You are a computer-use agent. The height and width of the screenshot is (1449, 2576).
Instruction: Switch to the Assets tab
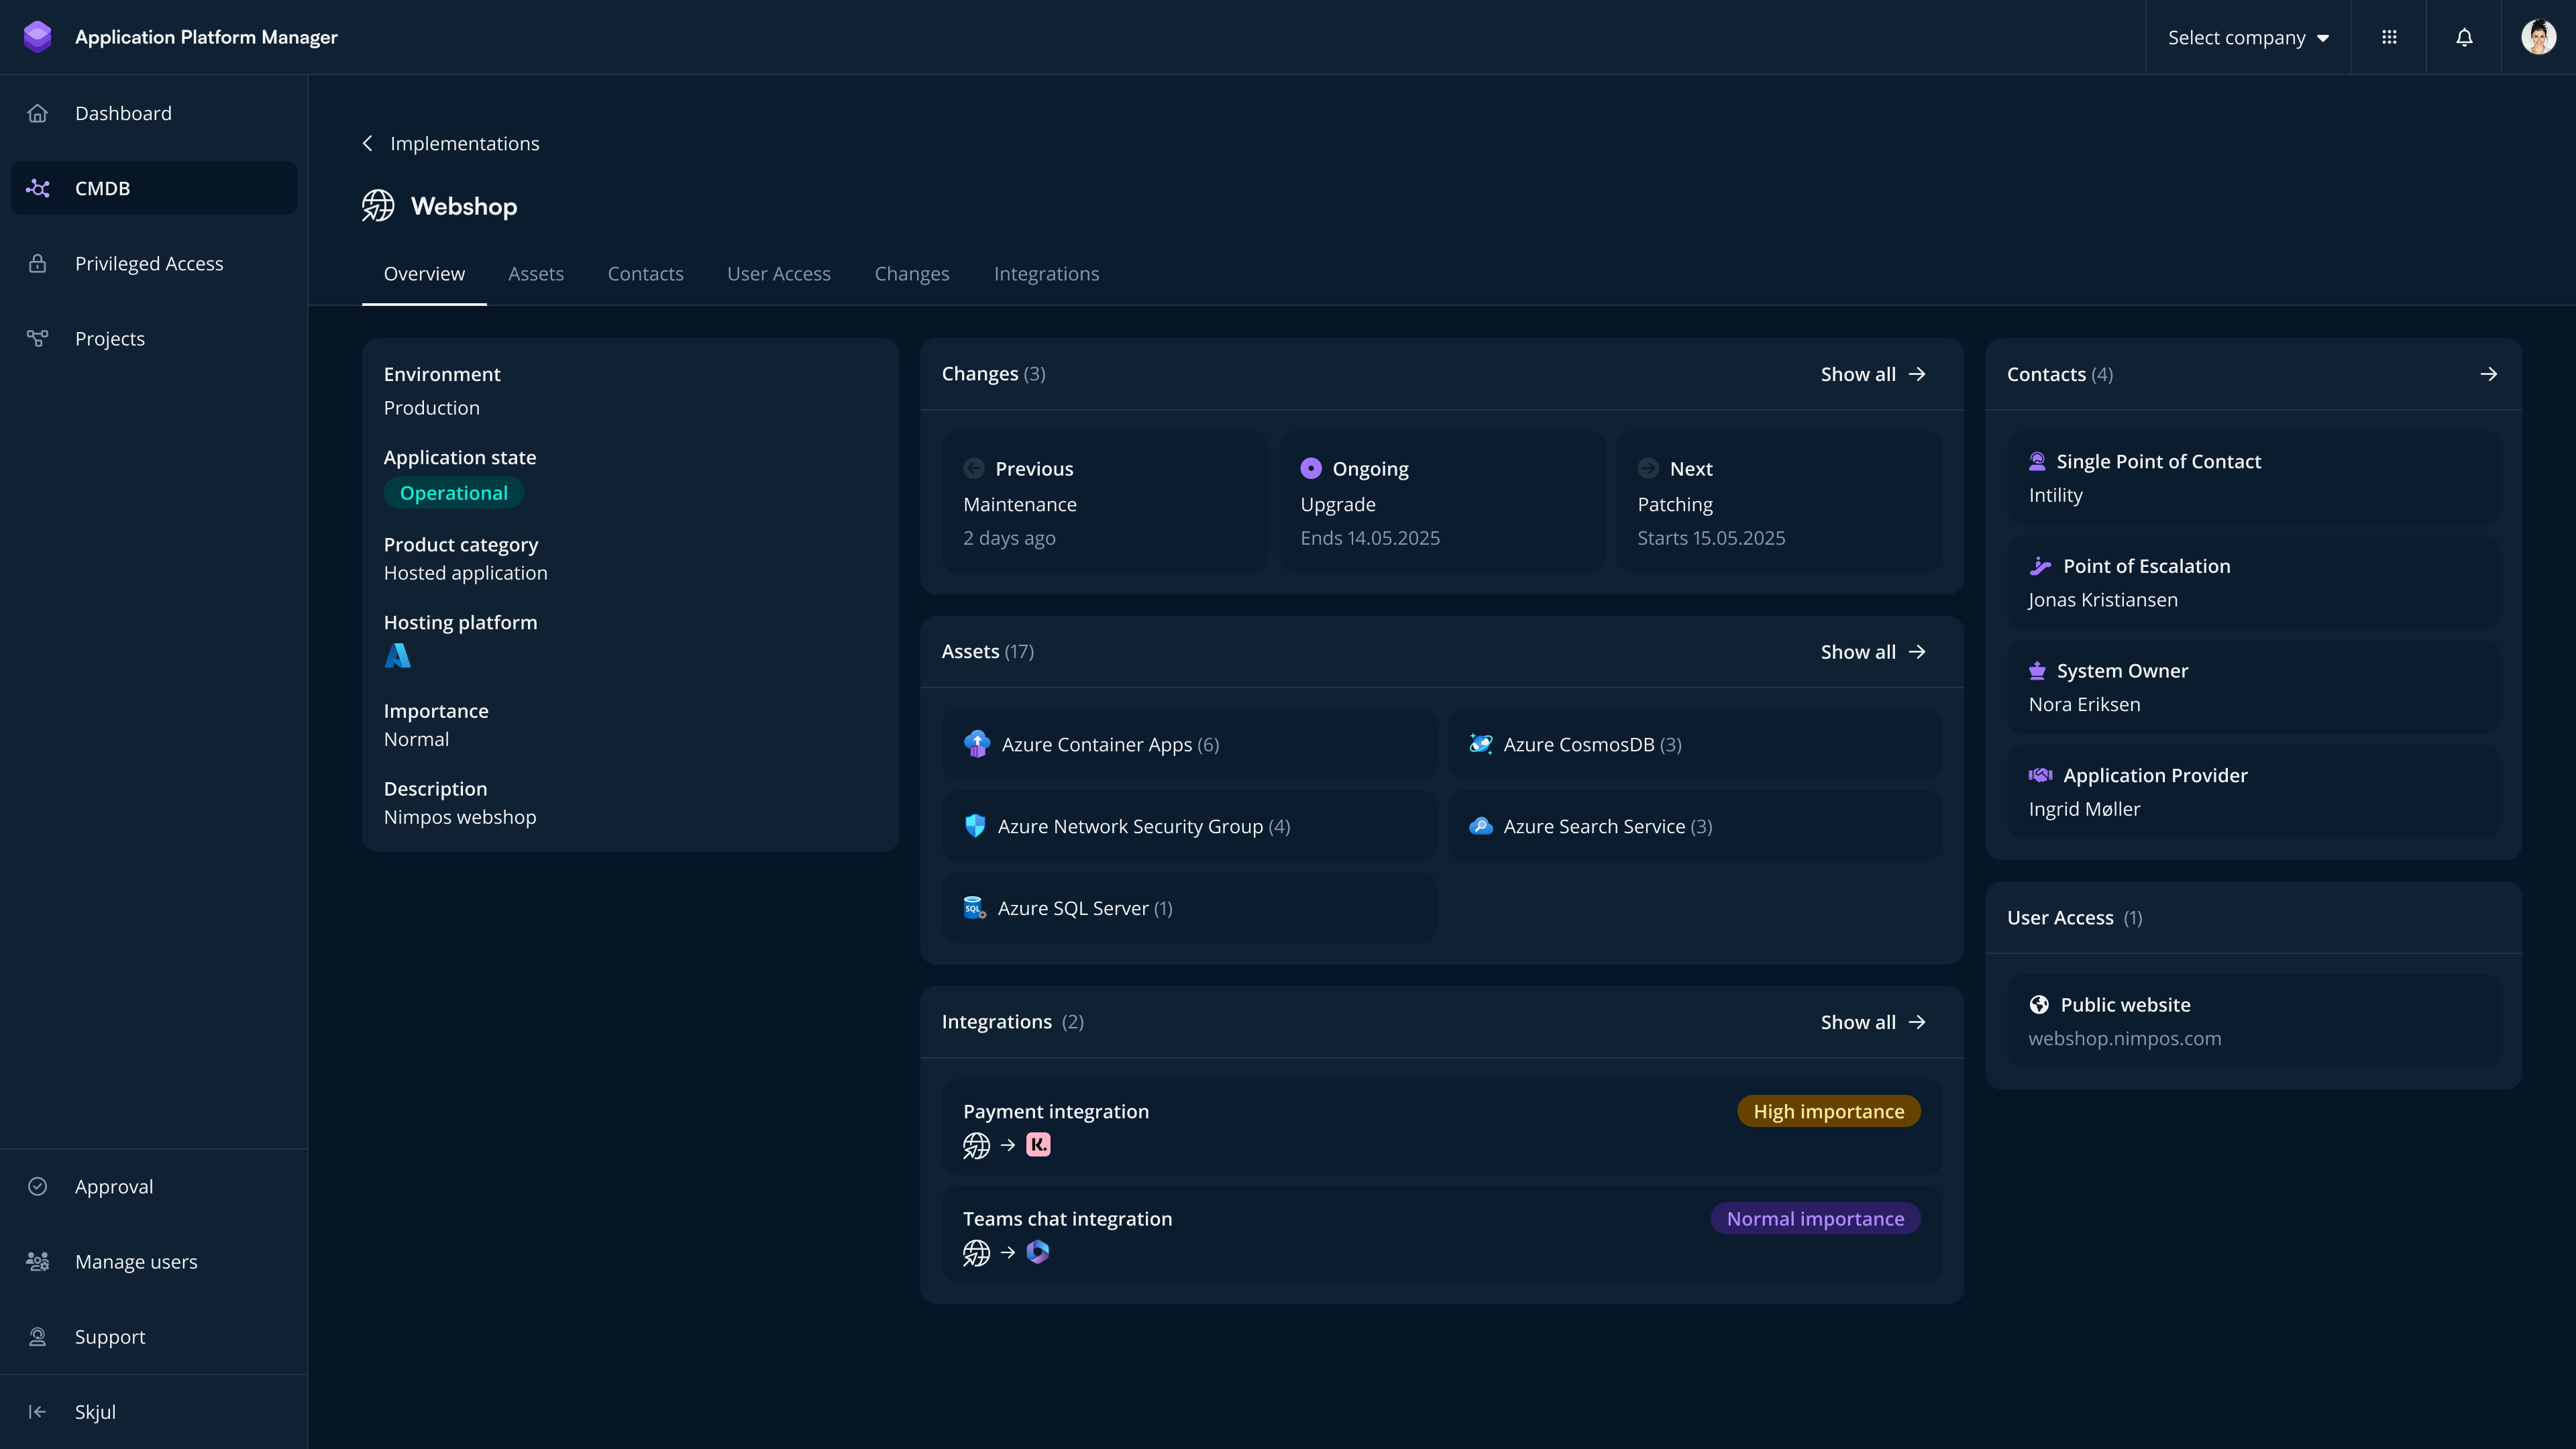point(536,273)
